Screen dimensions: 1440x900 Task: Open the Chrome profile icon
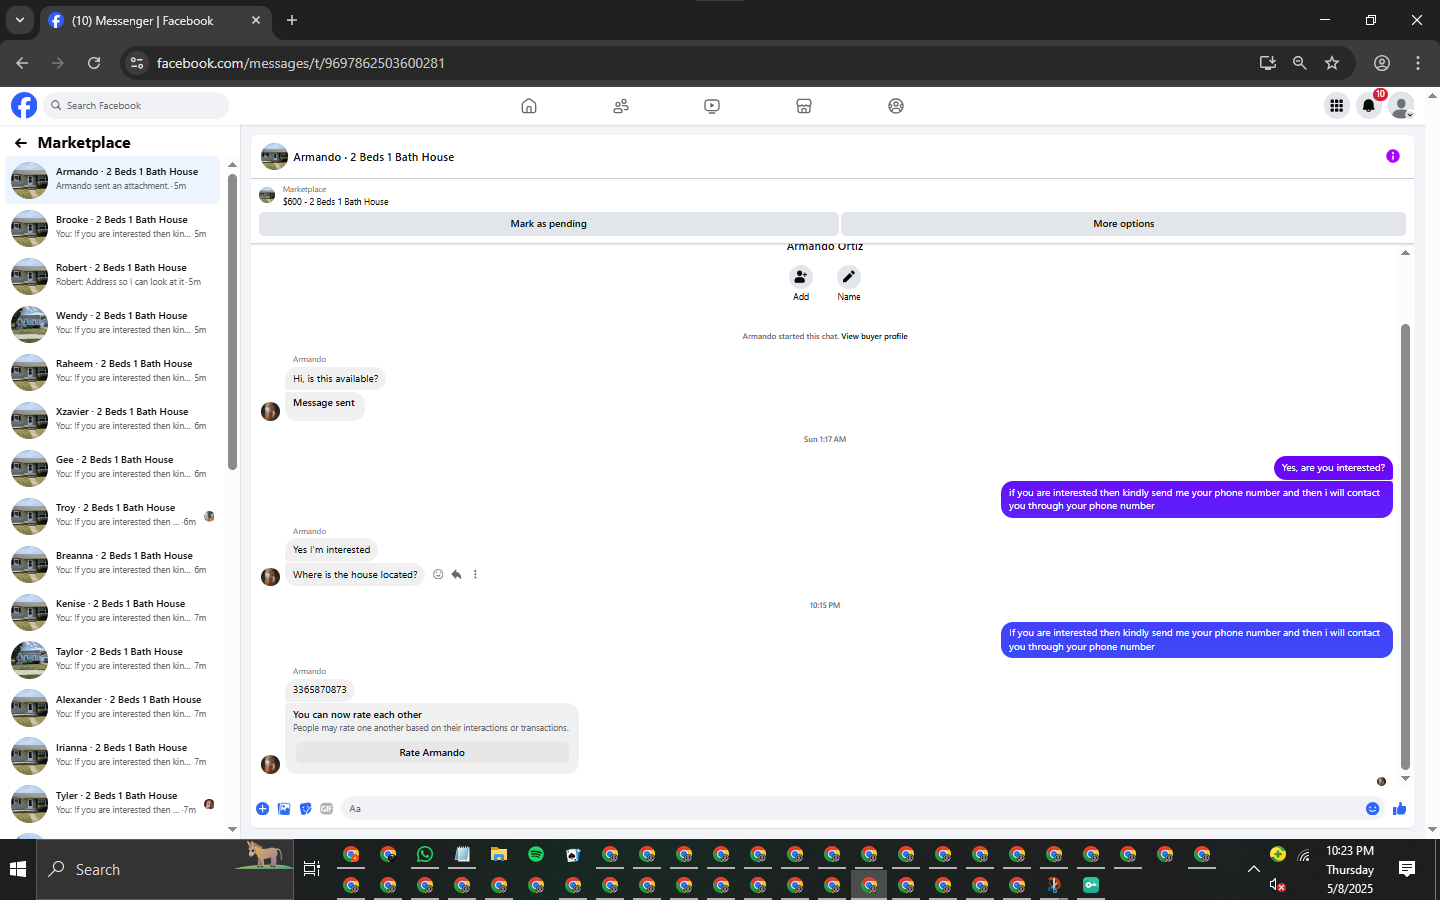(1382, 63)
